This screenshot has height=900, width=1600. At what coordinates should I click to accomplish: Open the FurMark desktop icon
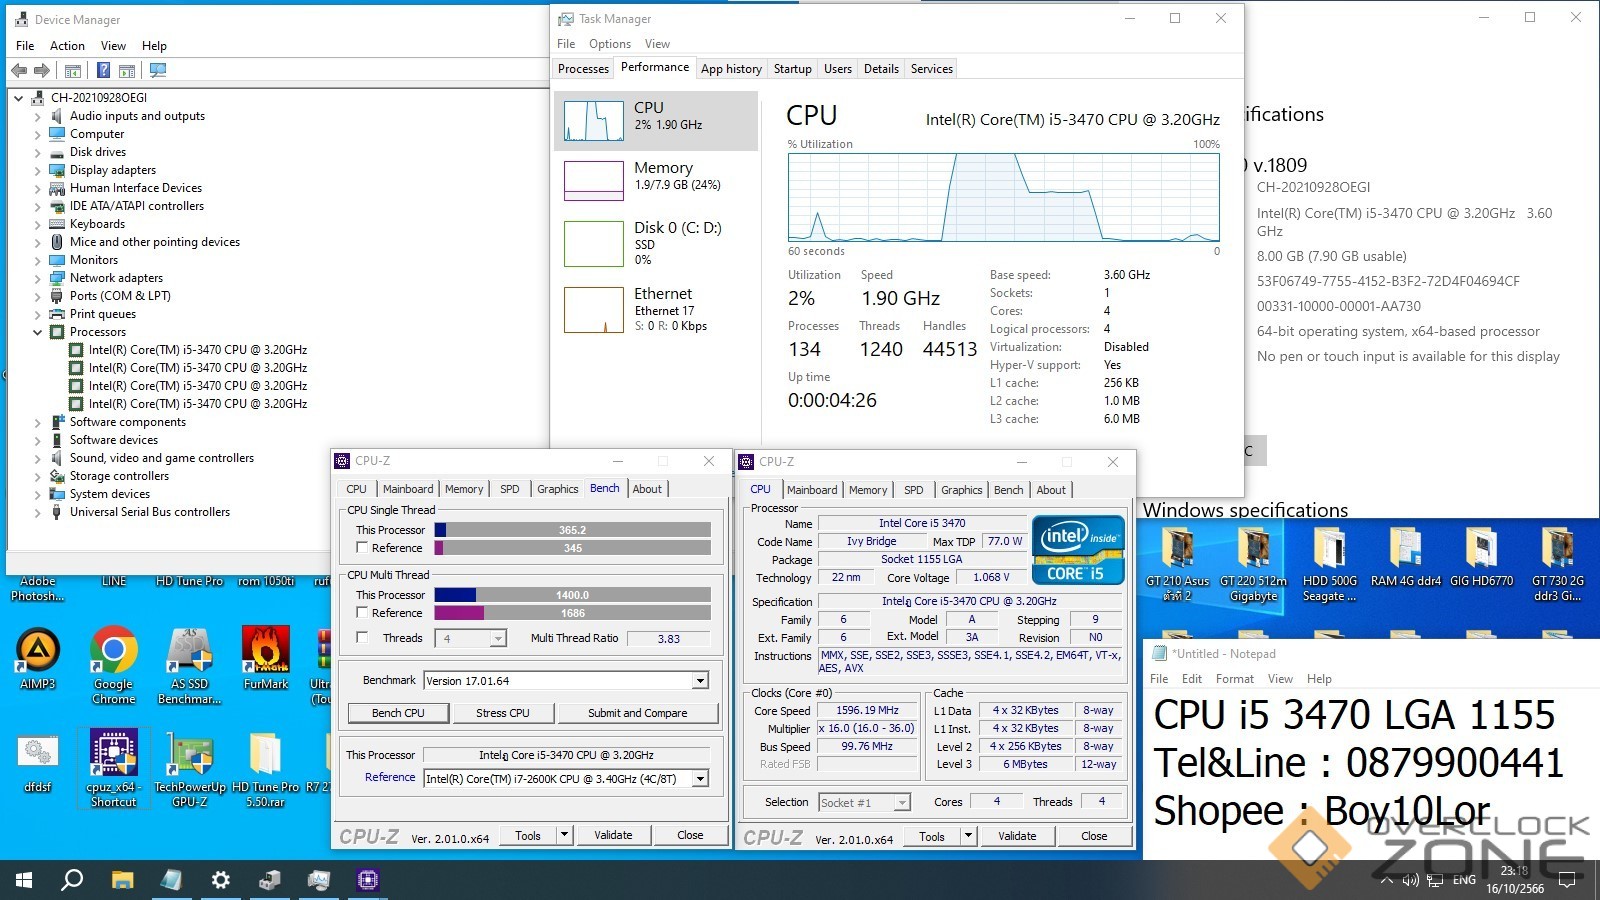pos(265,660)
